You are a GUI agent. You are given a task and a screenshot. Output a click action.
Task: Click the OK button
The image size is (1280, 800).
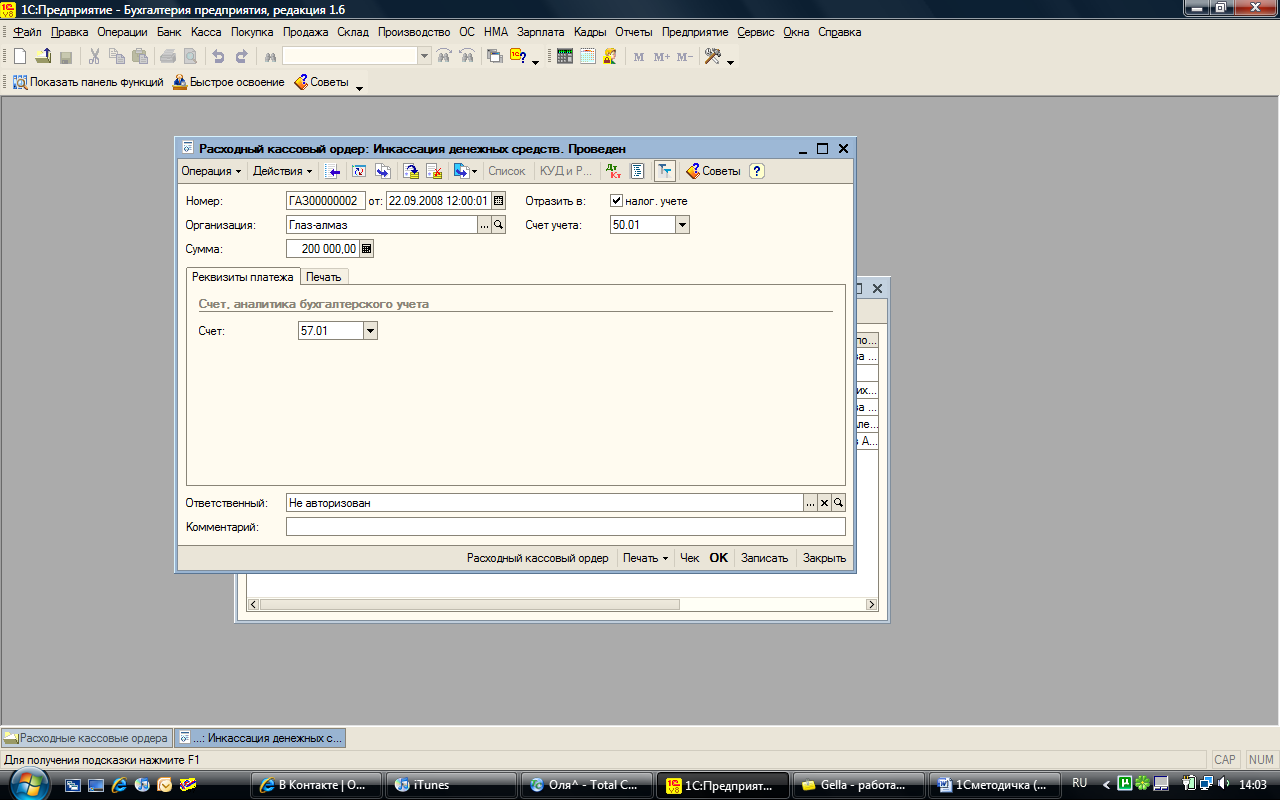coord(719,558)
